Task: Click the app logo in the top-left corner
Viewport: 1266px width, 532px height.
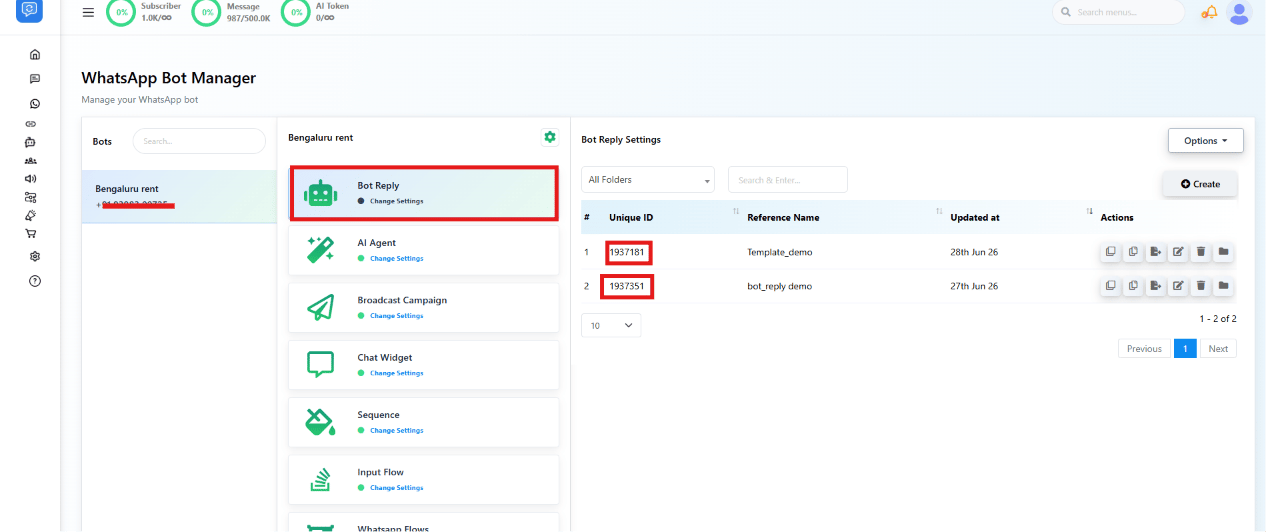Action: click(31, 9)
